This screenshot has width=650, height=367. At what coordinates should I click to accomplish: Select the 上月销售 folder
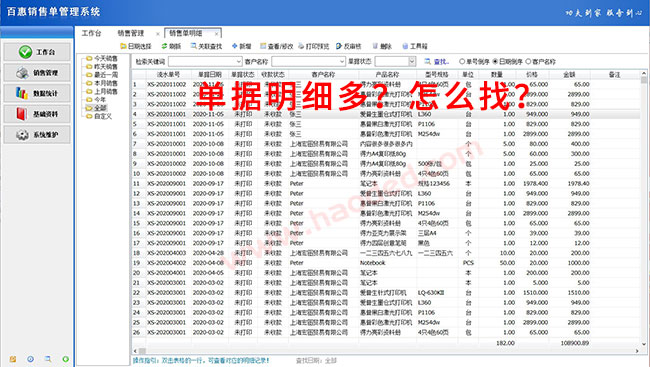pos(102,92)
